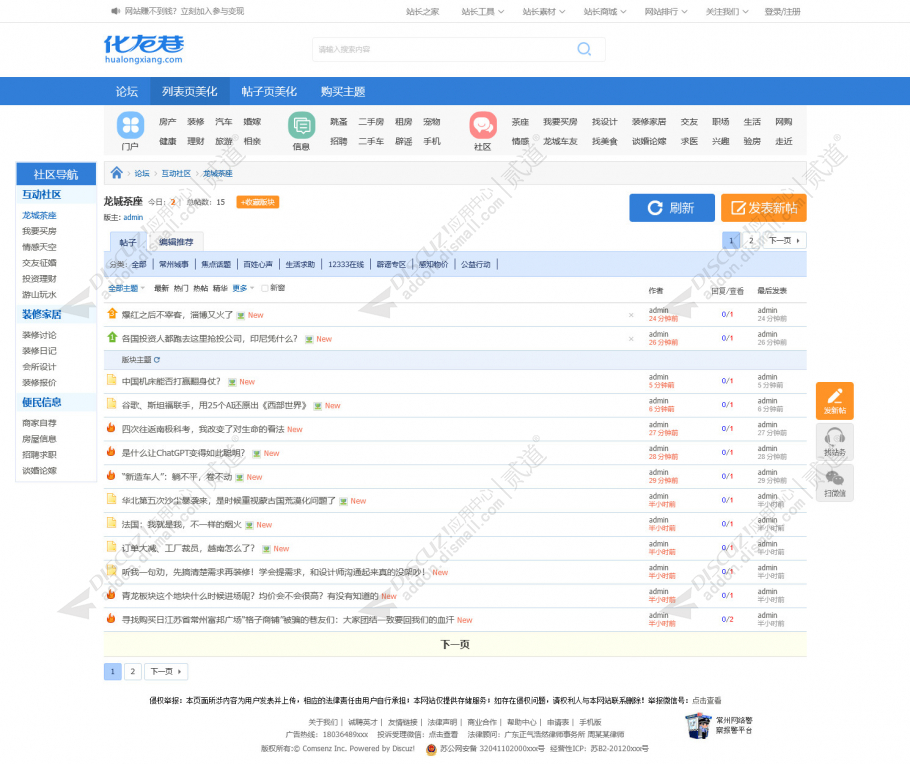Click the image attachment icon on 法国 thread
This screenshot has height=764, width=910.
pos(249,525)
